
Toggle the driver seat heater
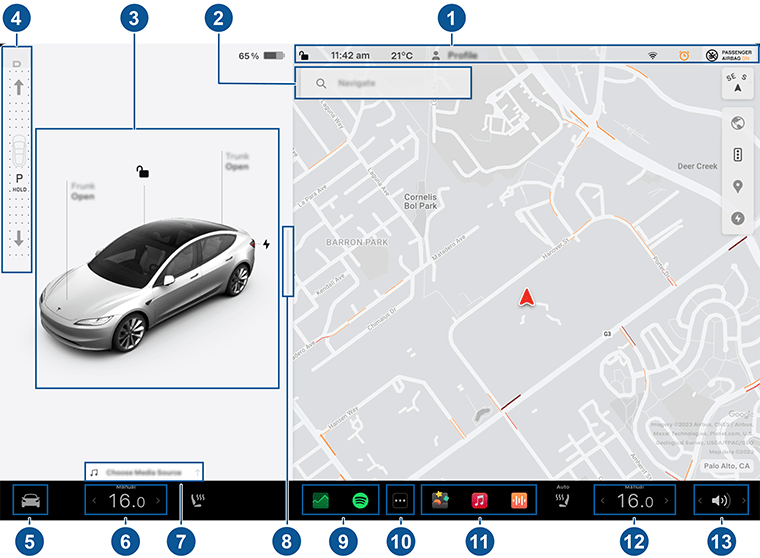(198, 498)
